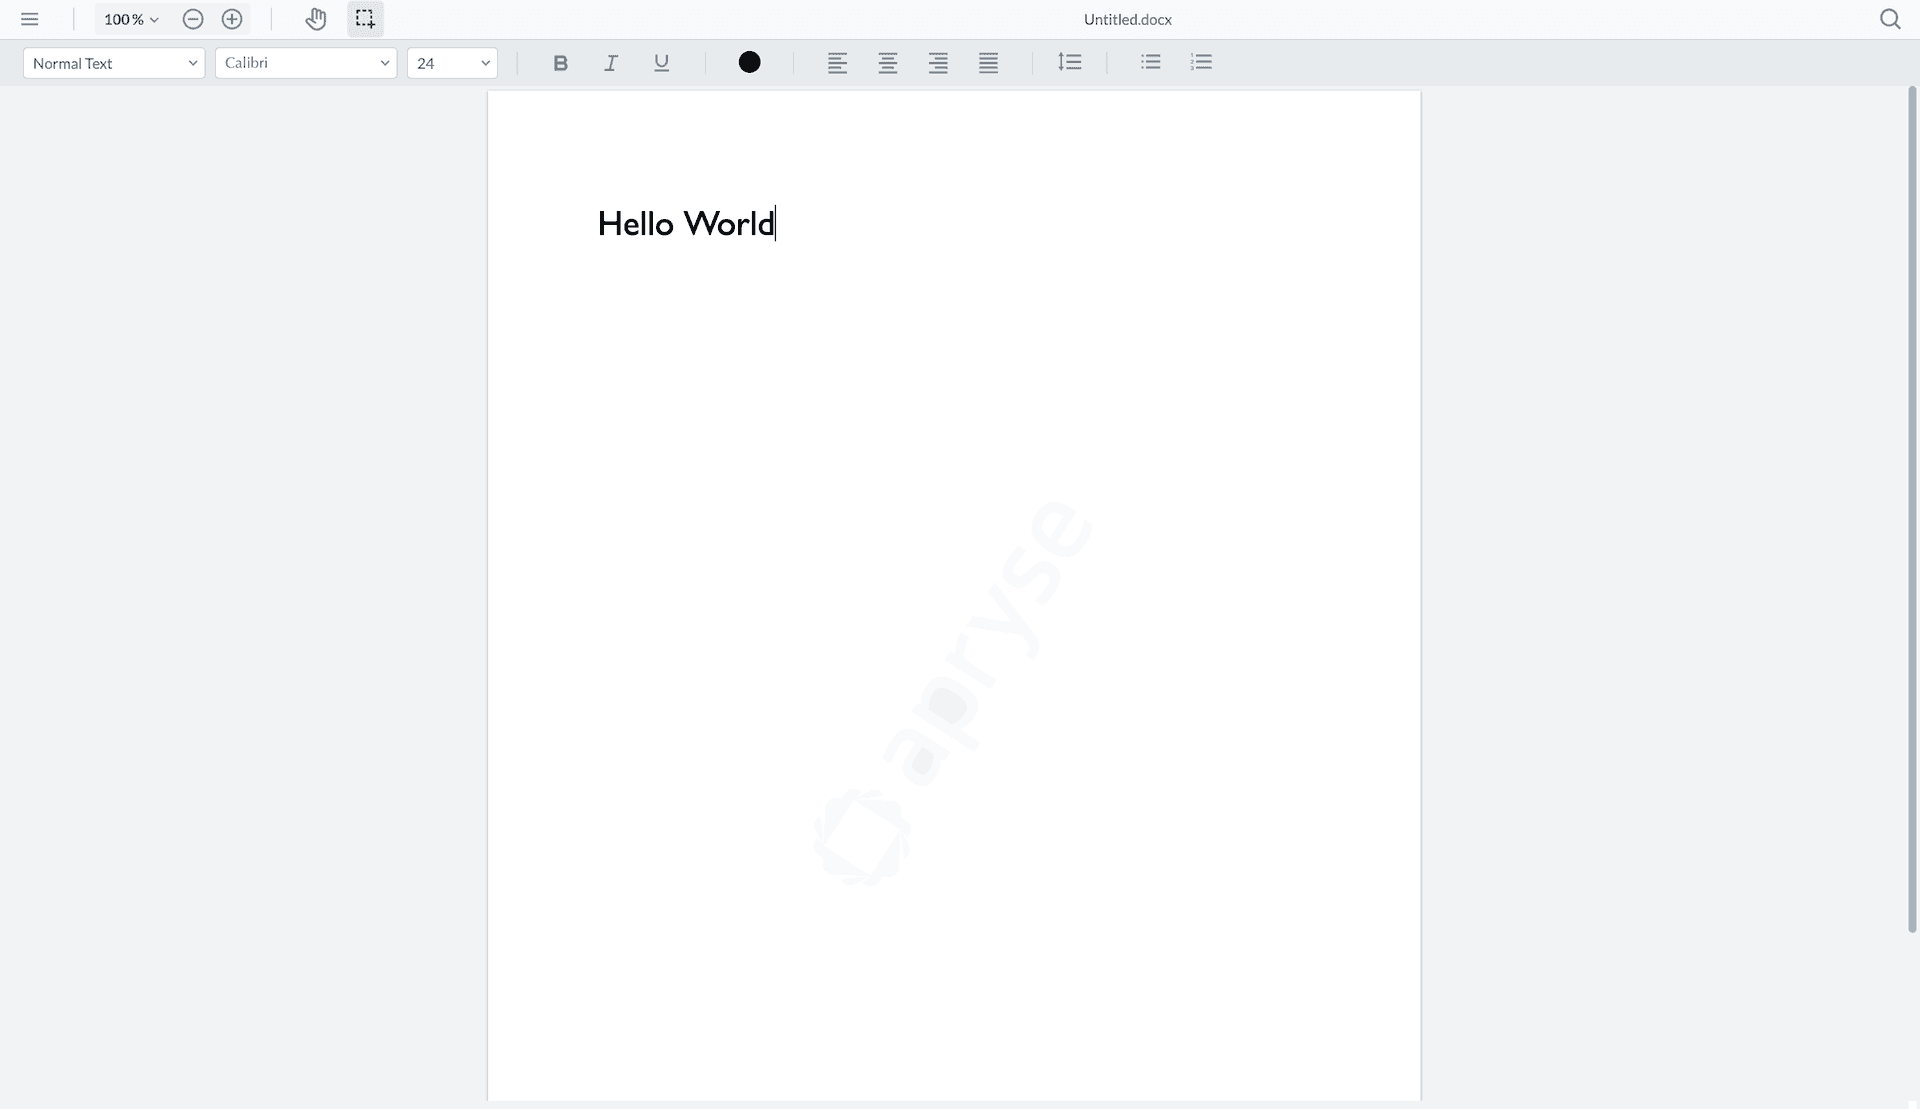Apply a bulleted list
Image resolution: width=1920 pixels, height=1109 pixels.
tap(1151, 62)
